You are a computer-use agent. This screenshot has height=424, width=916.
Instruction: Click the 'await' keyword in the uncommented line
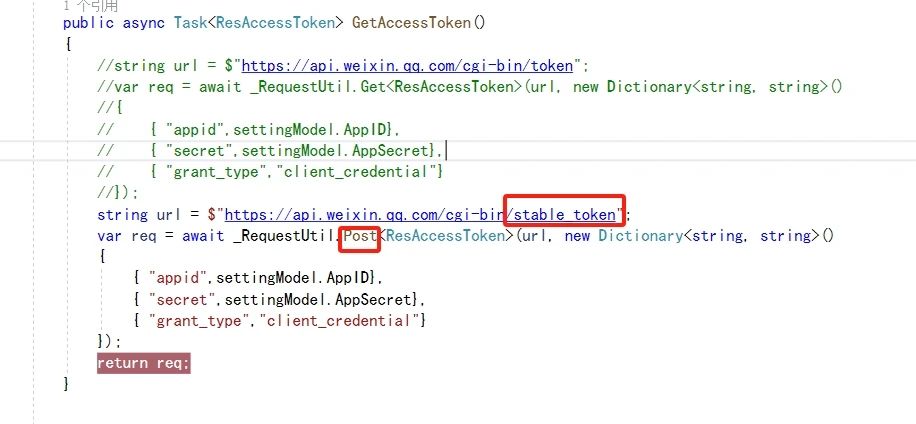coord(203,236)
